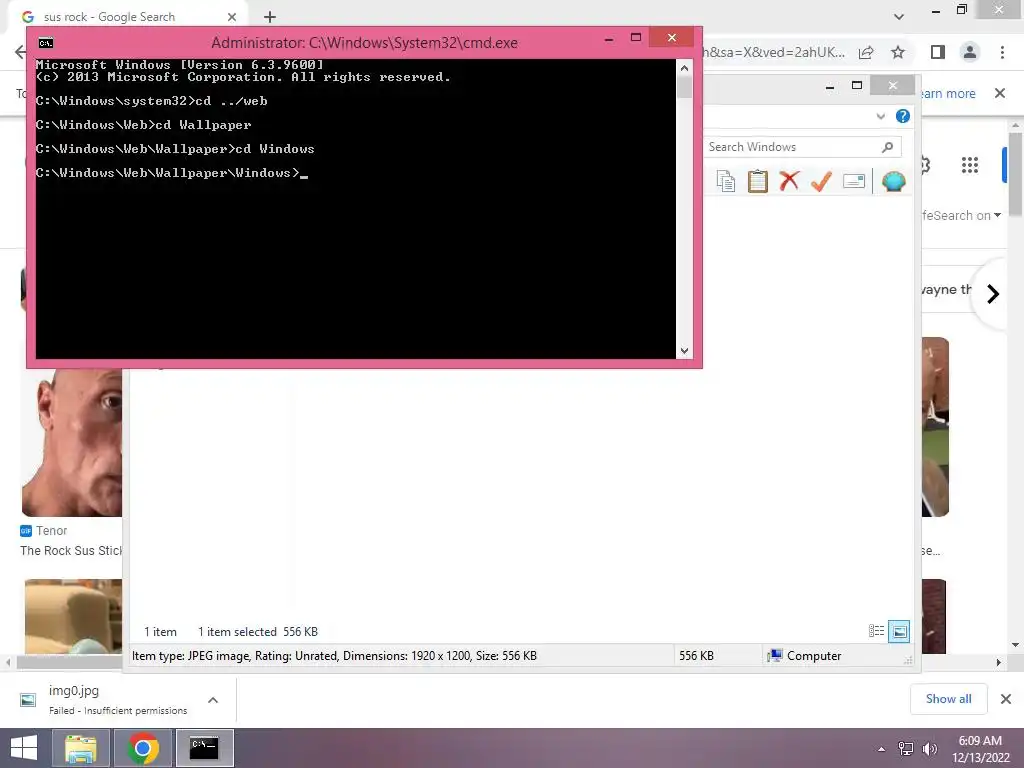Viewport: 1024px width, 768px height.
Task: Show hidden tray icons arrow
Action: coord(882,749)
